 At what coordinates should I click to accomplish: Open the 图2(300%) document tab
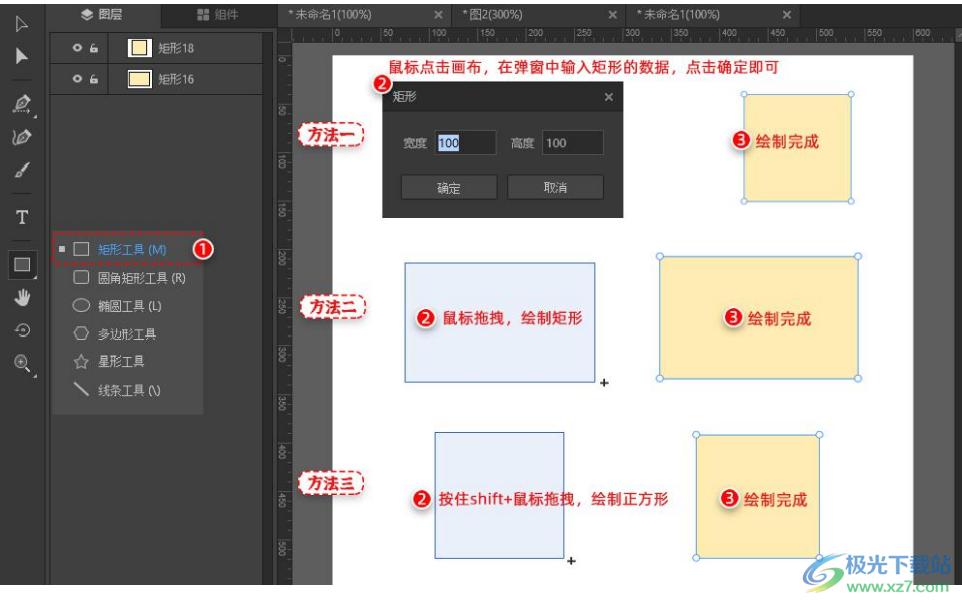[532, 15]
